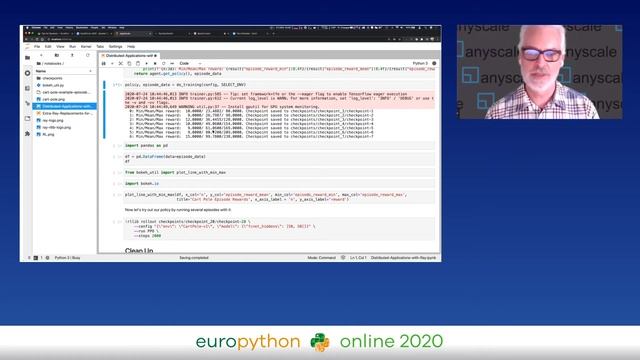Click the Restart kernel circular arrow icon
The width and height of the screenshot is (640, 360).
(164, 64)
